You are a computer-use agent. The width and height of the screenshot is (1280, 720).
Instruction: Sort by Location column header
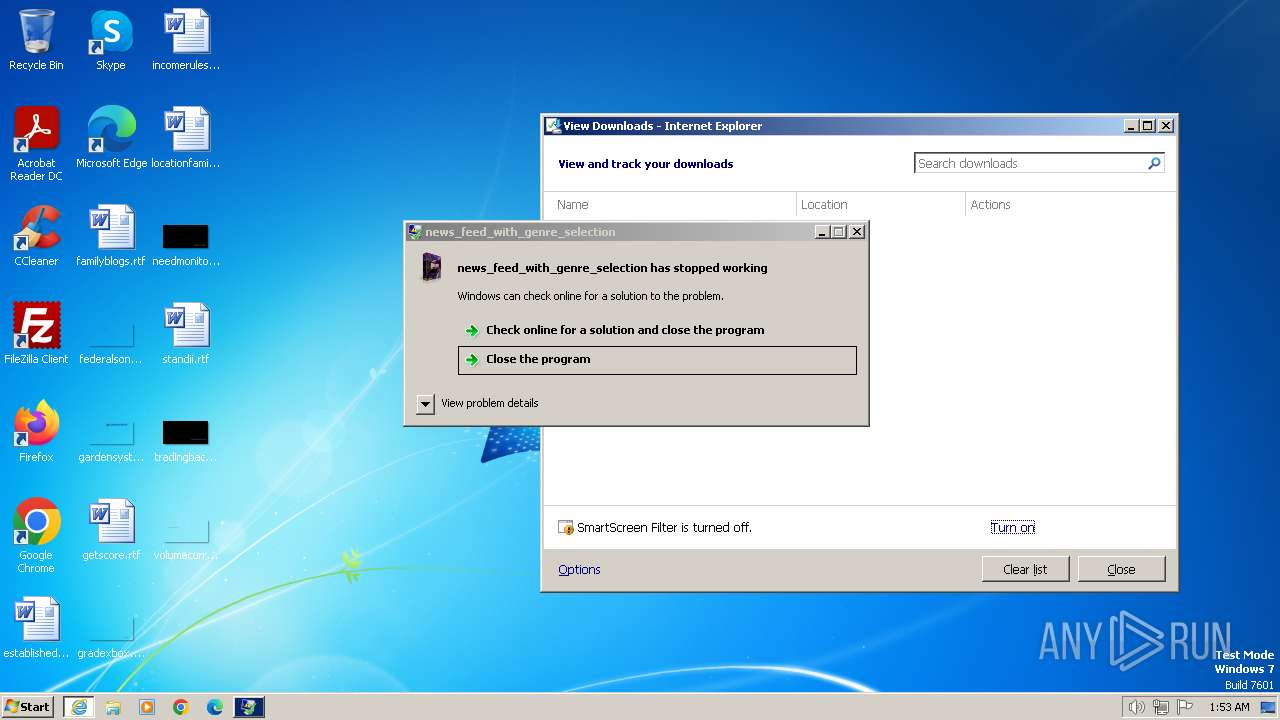(880, 204)
